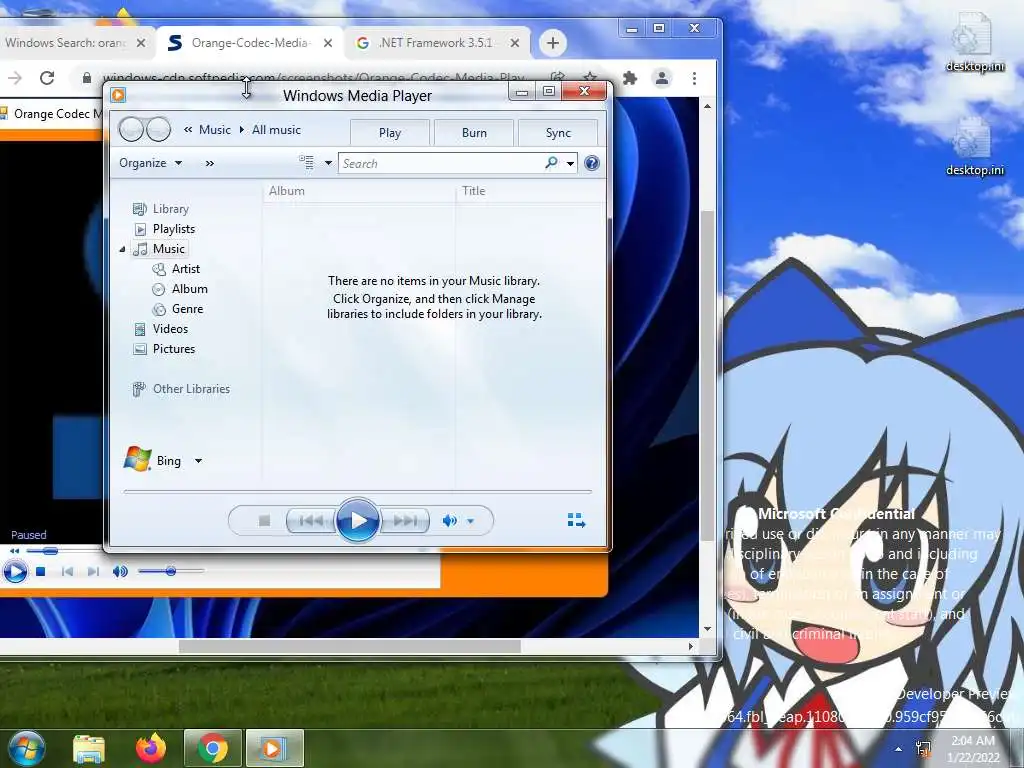Click the Media Player title bar icon
1024x768 pixels.
(118, 95)
